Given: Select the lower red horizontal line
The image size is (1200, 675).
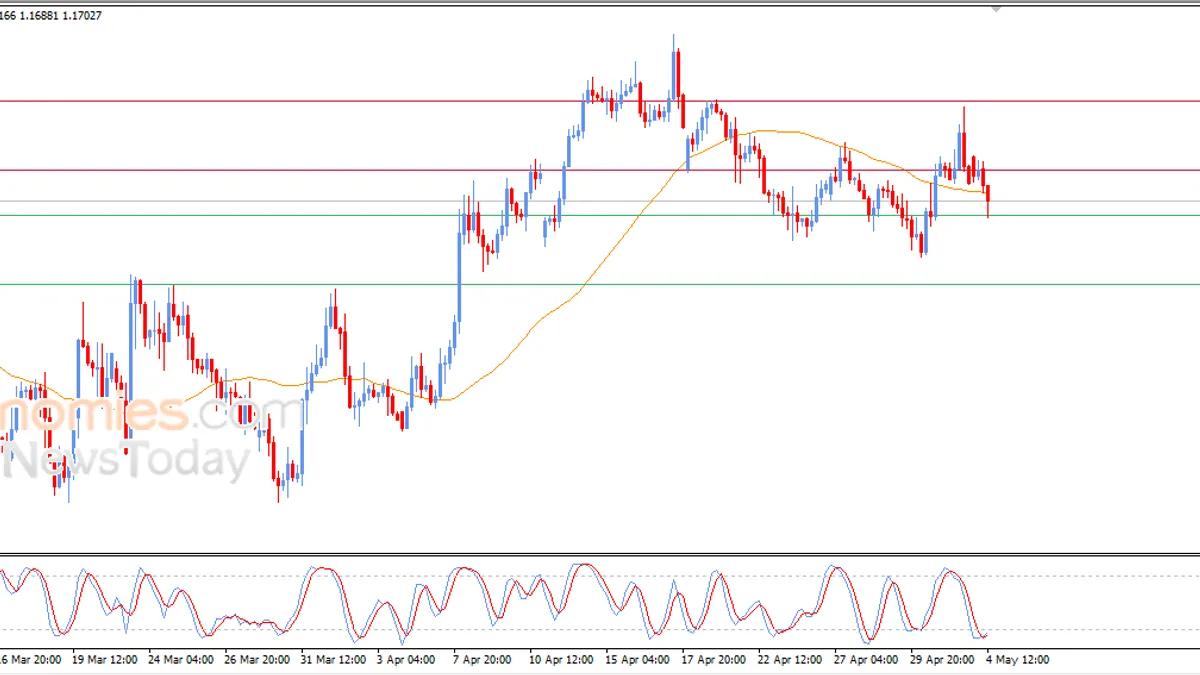Looking at the screenshot, I should tap(600, 170).
